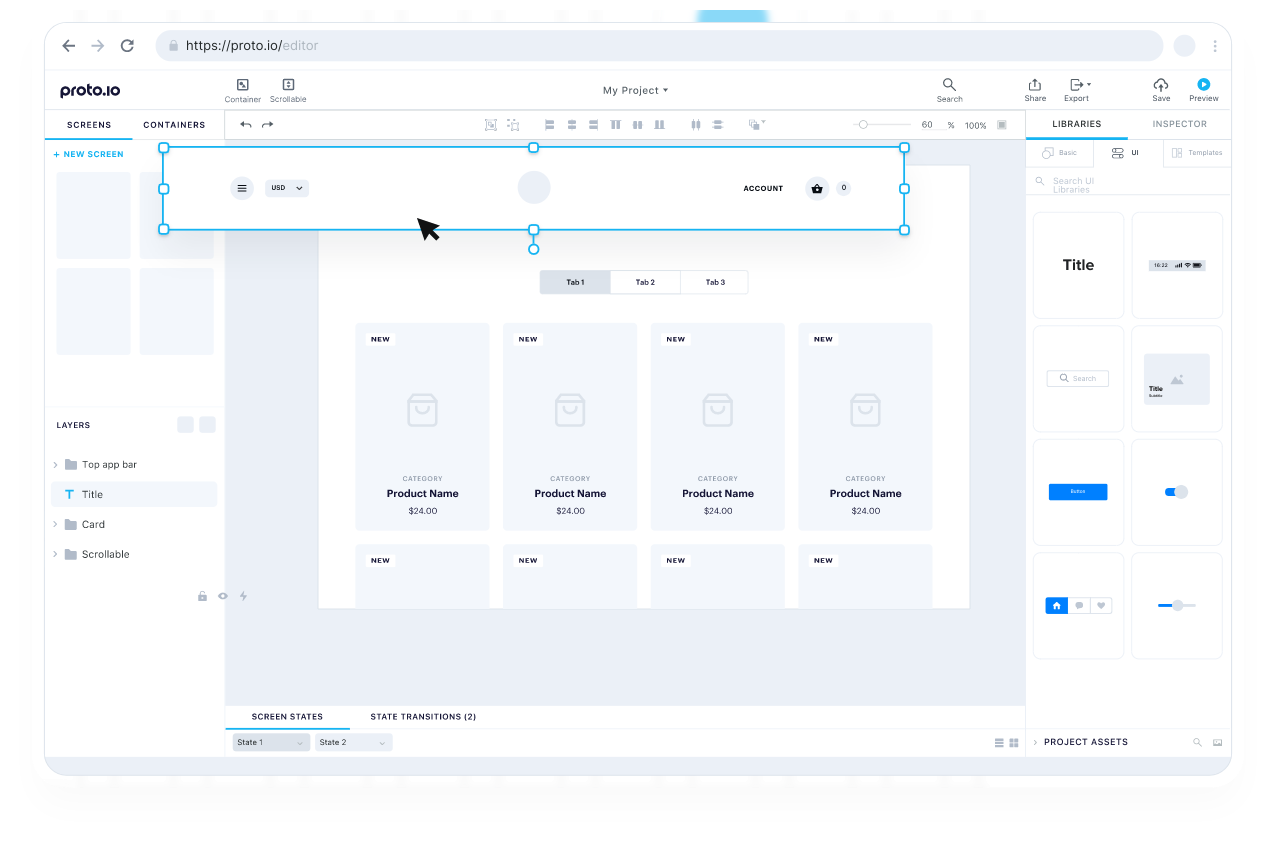Screen dimensions: 1276x842
Task: Open the Export menu button
Action: click(1077, 85)
